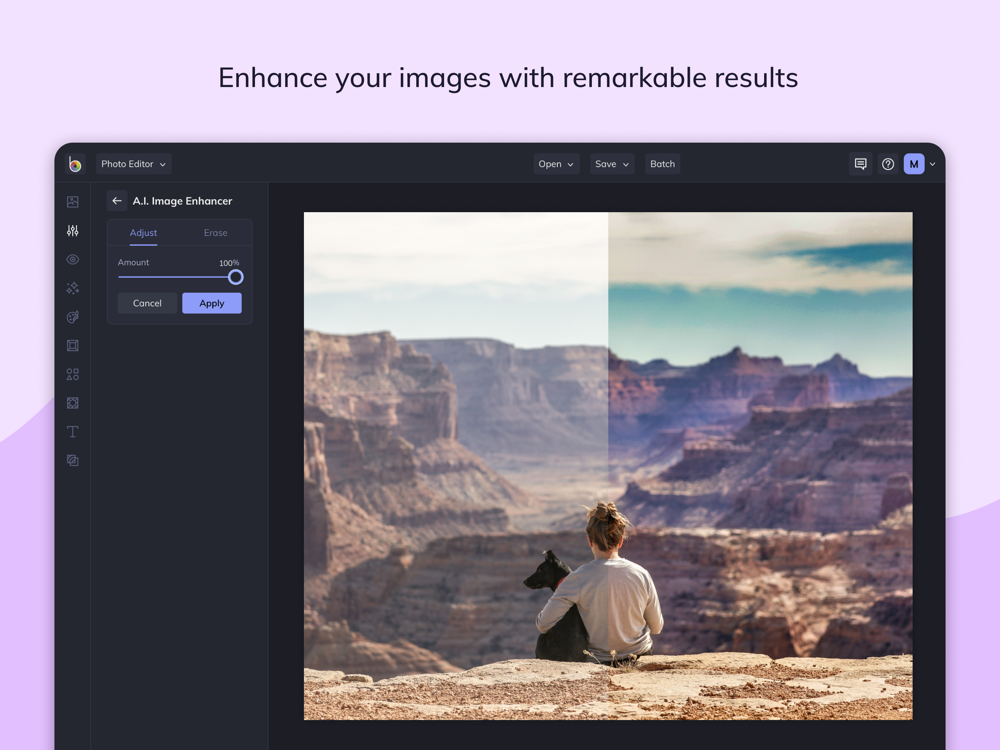Open the Effects sparkle icon
This screenshot has width=1000, height=750.
(73, 288)
